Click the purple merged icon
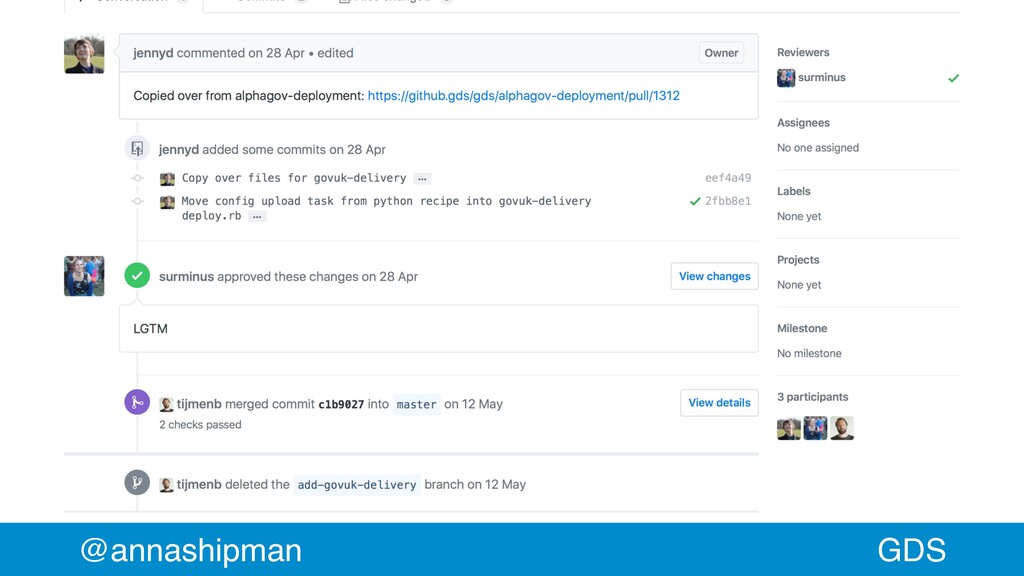Image resolution: width=1024 pixels, height=576 pixels. coord(137,402)
